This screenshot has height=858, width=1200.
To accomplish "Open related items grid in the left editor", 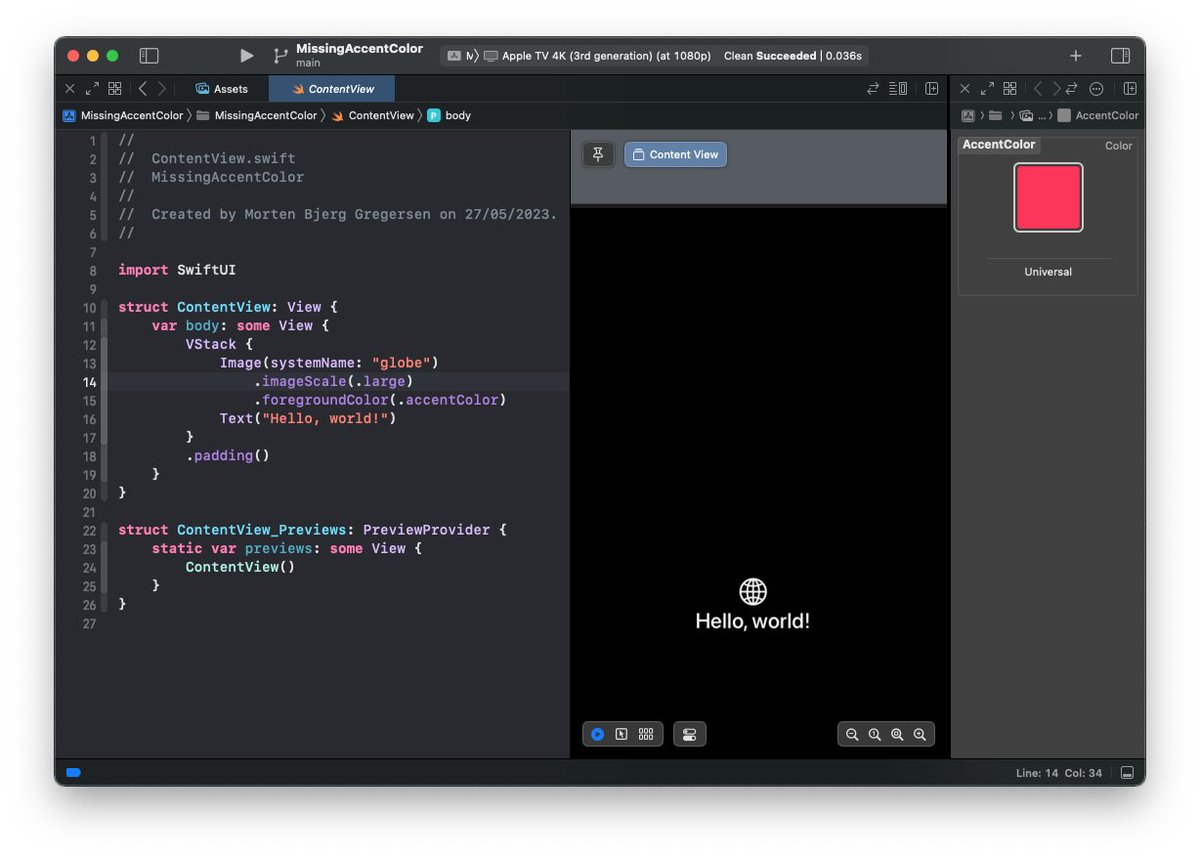I will point(115,89).
